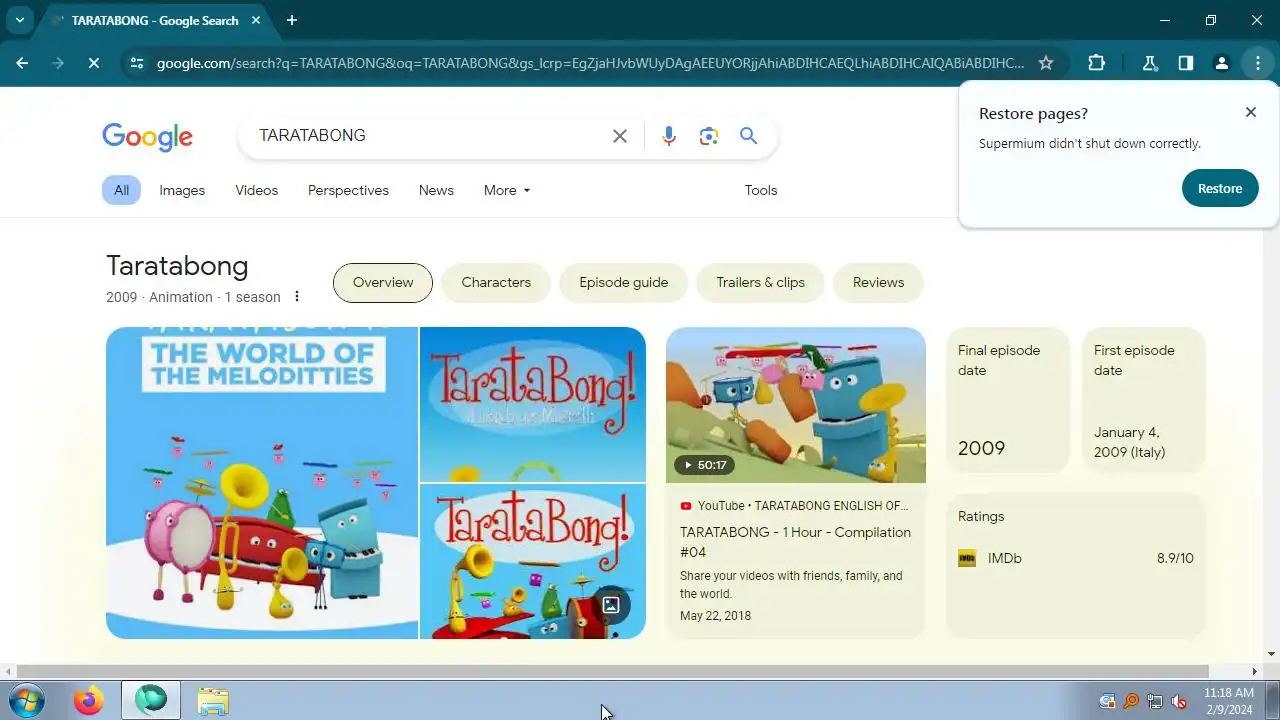
Task: Click the network tray icon
Action: (x=1155, y=701)
